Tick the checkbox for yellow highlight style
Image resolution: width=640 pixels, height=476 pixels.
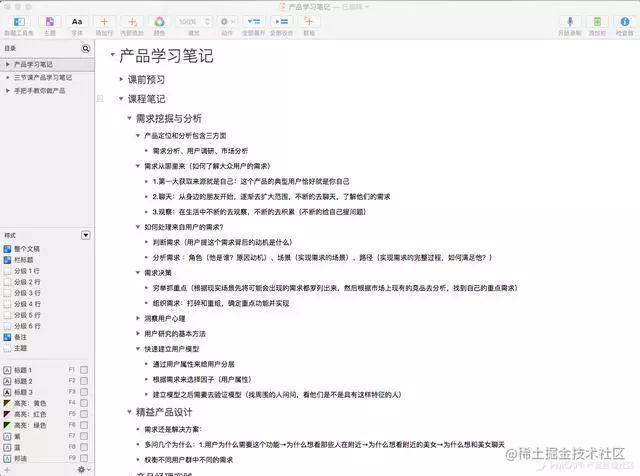84,403
